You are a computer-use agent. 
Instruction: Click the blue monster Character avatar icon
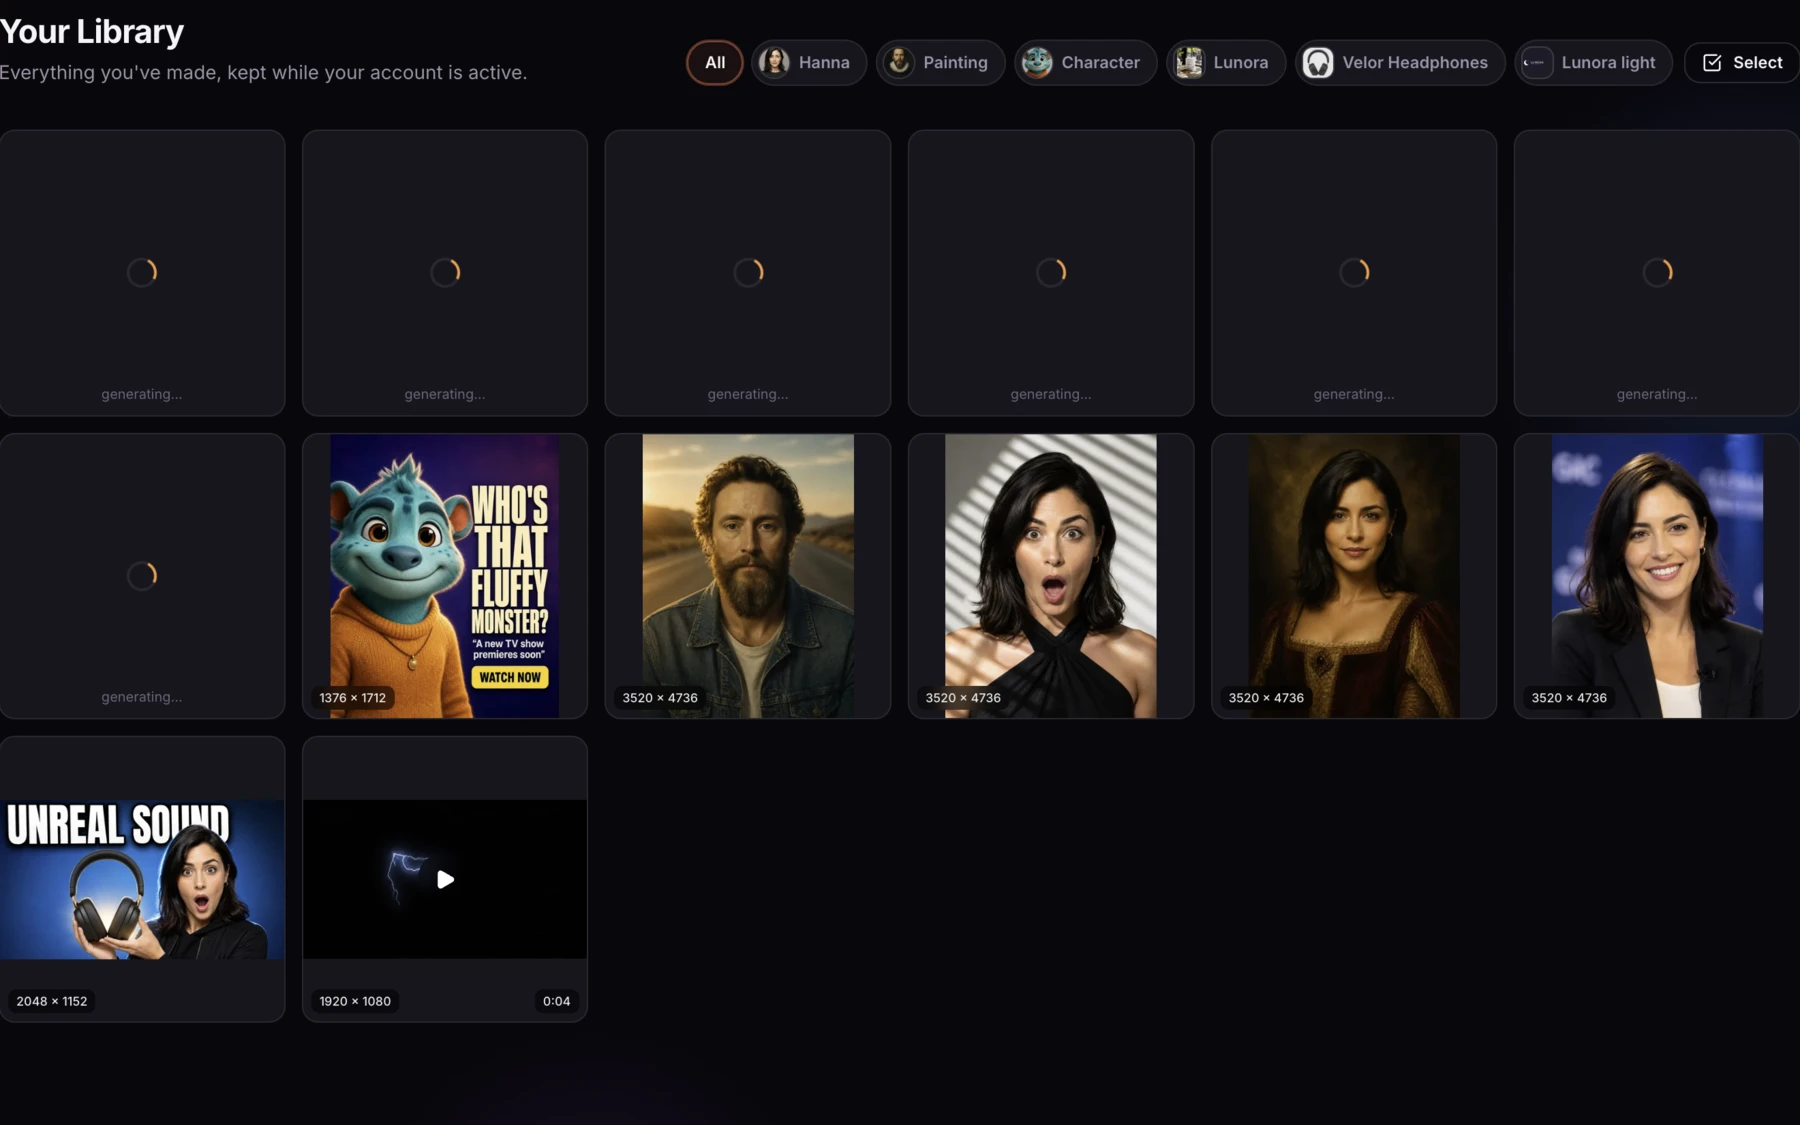[x=1037, y=62]
